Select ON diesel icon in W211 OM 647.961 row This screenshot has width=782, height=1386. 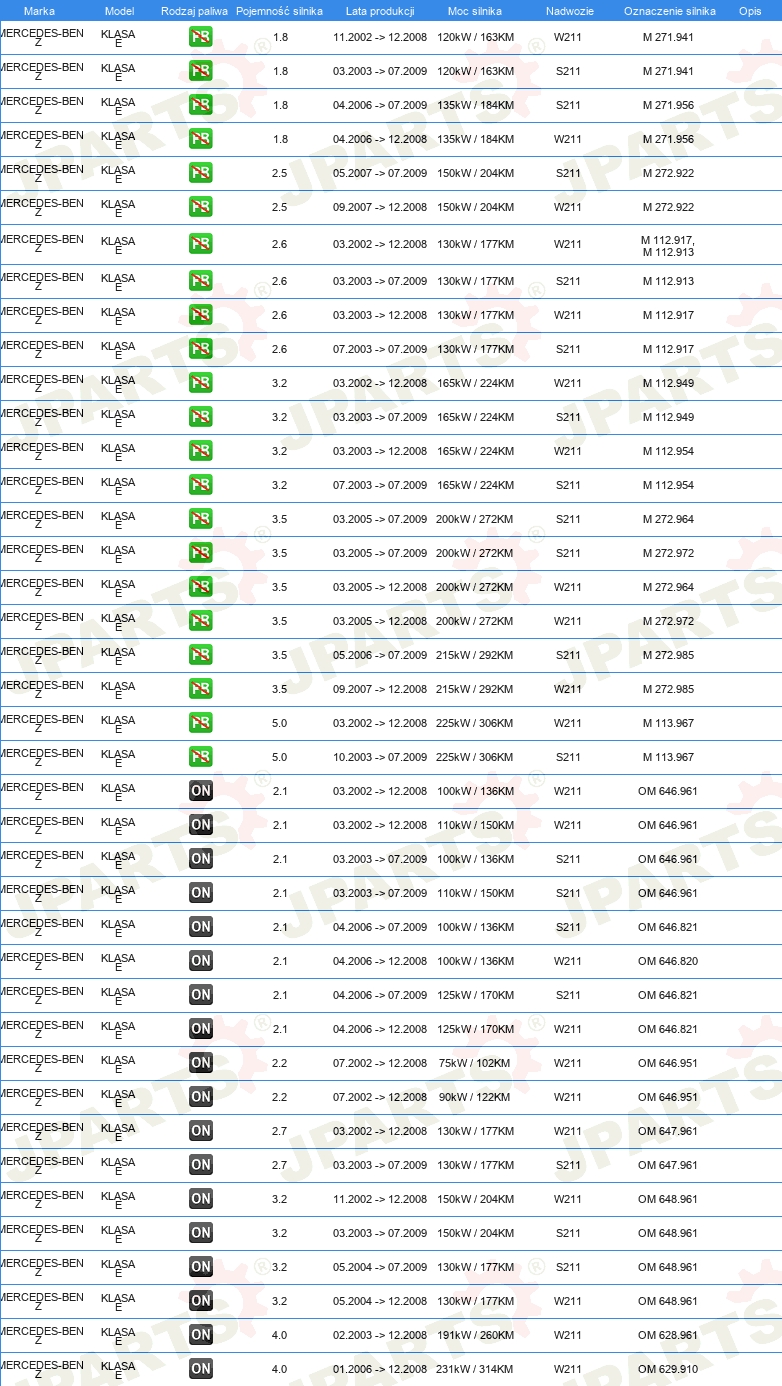(x=201, y=1131)
